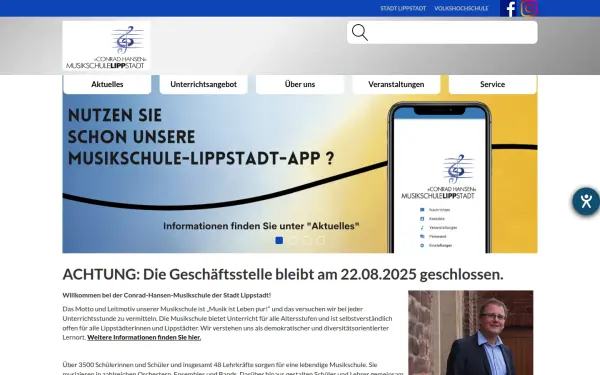Follow 'Weitere Informationen finden Sie hier' link
Viewport: 600px width, 375px height.
click(144, 337)
